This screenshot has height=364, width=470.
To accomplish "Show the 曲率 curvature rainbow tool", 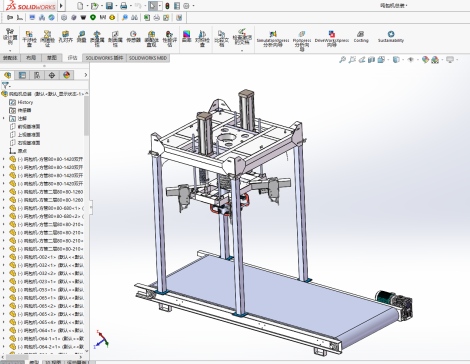I will pyautogui.click(x=186, y=37).
